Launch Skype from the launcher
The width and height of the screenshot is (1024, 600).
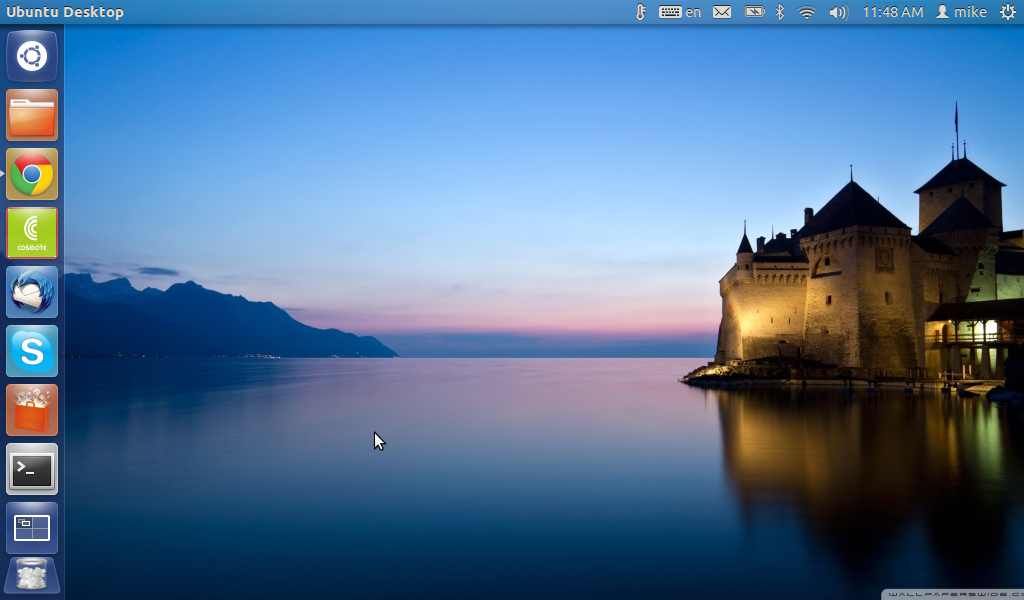[32, 351]
